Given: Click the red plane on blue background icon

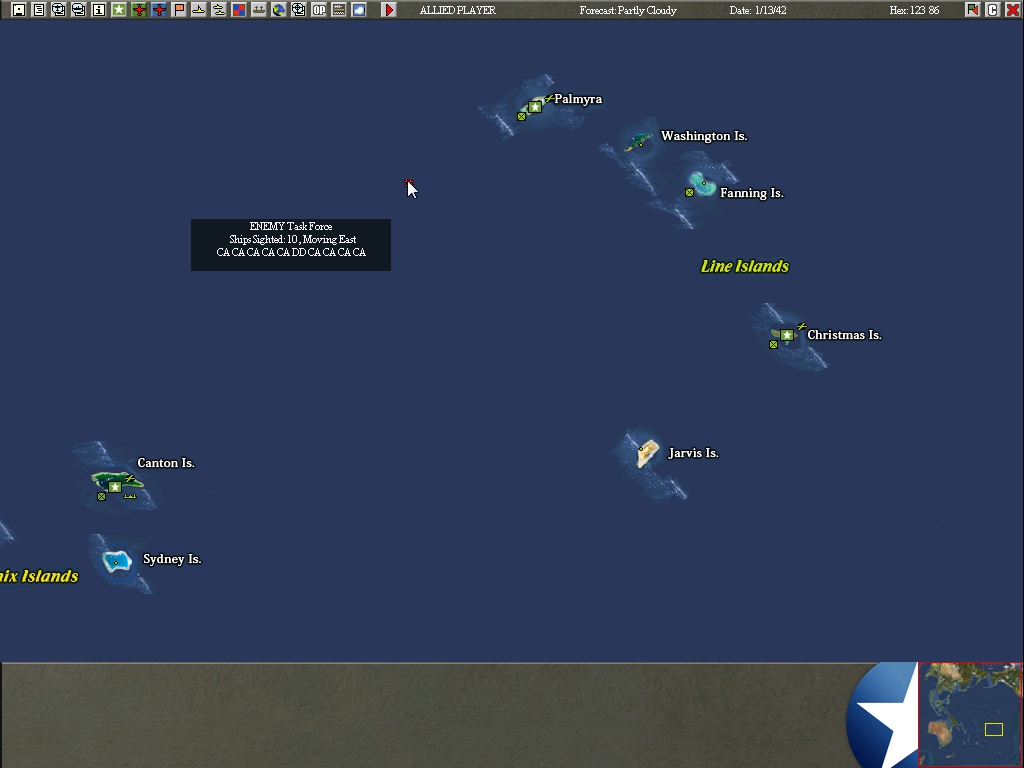Looking at the screenshot, I should pyautogui.click(x=159, y=10).
